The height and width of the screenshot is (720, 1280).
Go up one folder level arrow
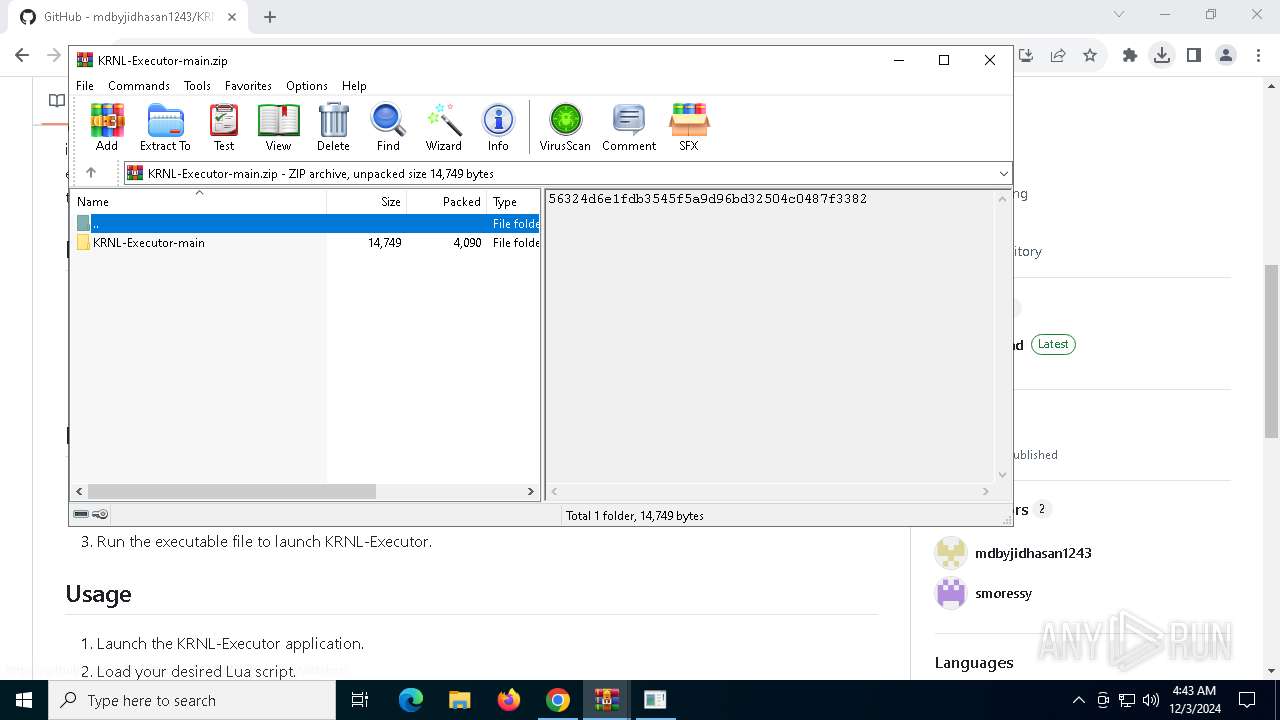[x=91, y=173]
